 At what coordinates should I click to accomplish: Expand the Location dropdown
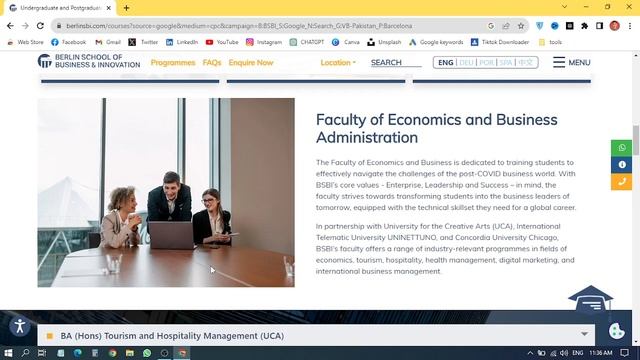tap(338, 62)
